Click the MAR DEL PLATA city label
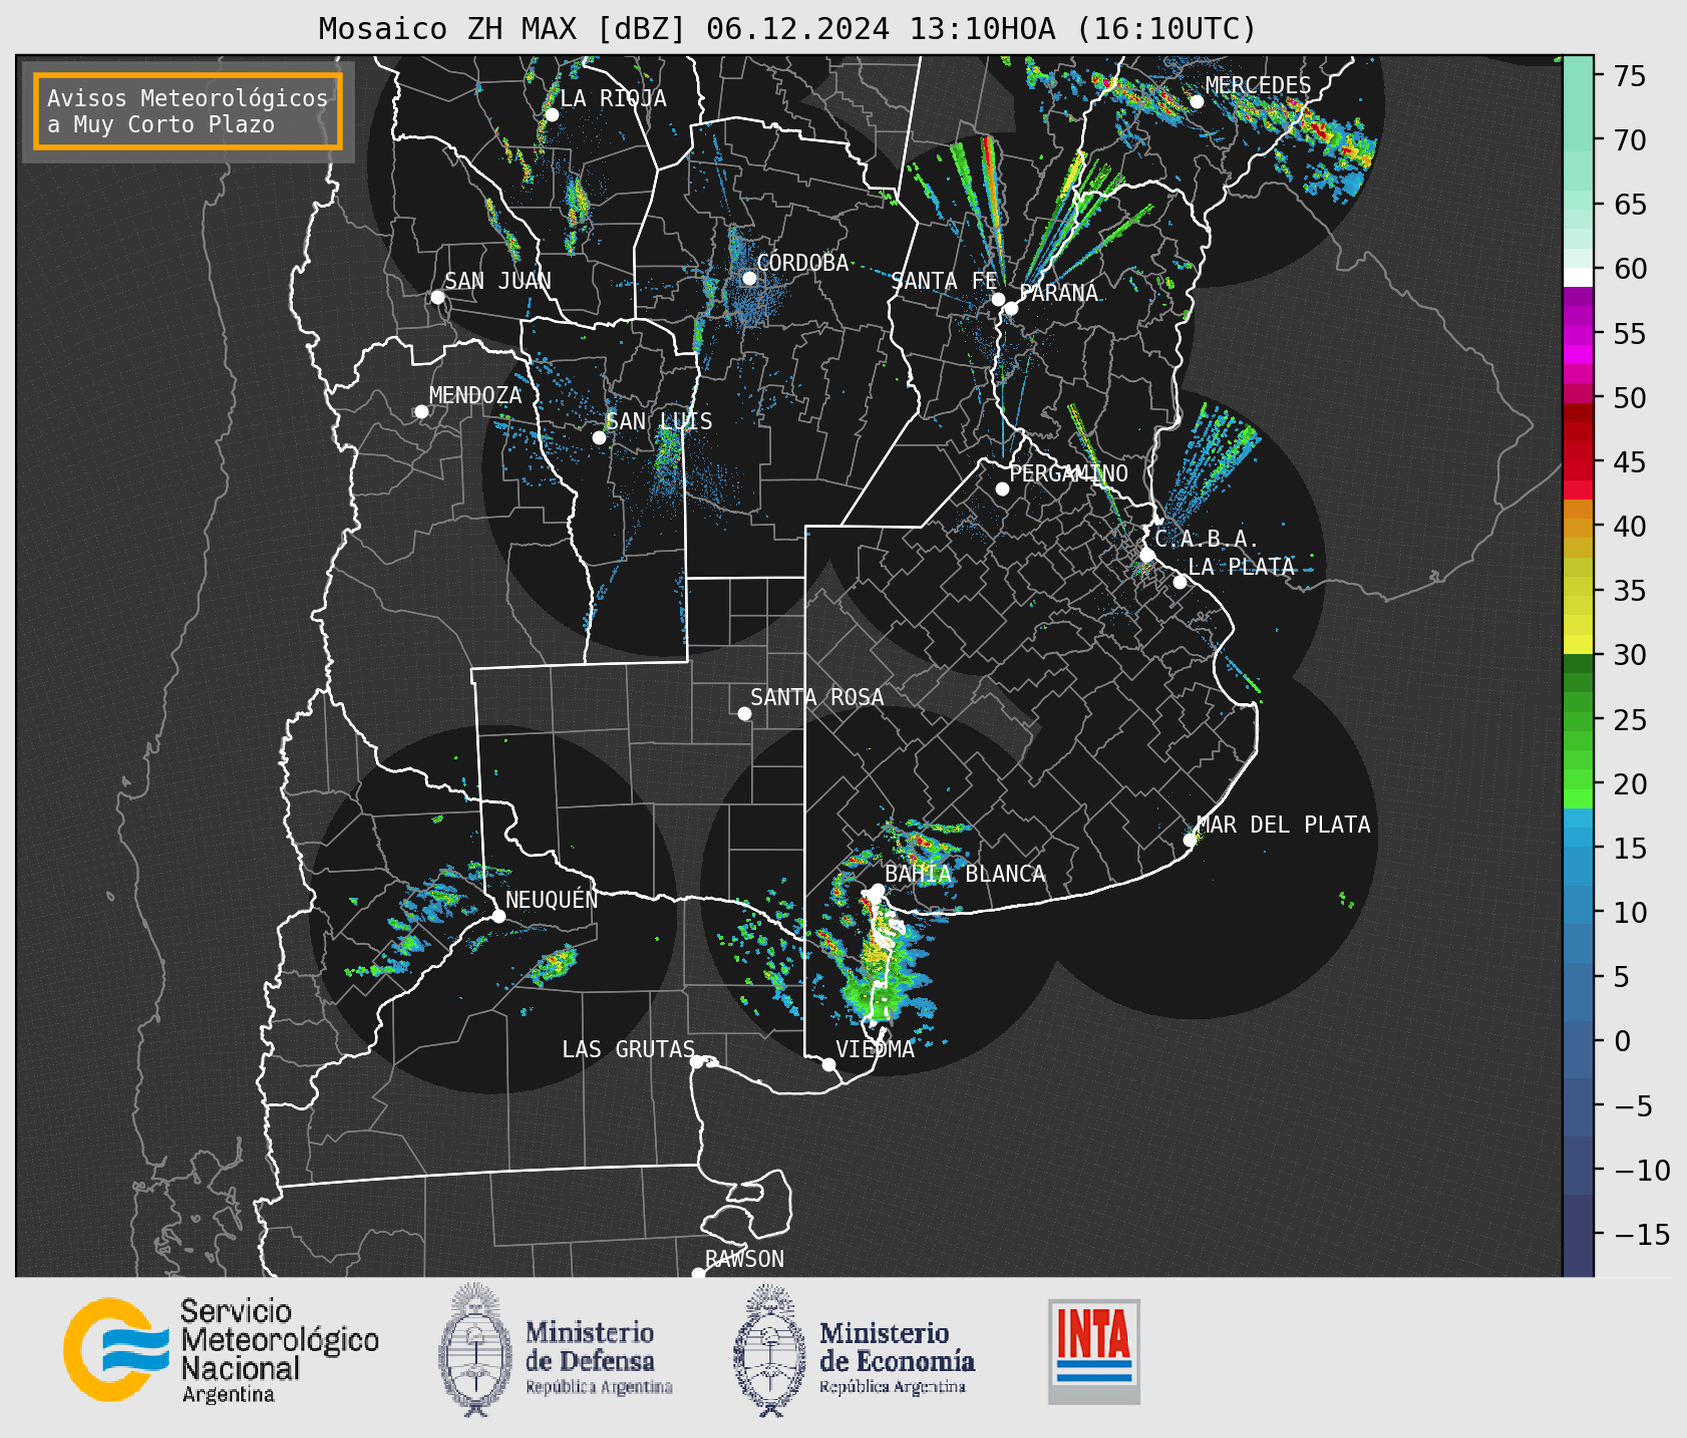Image resolution: width=1687 pixels, height=1438 pixels. [1283, 825]
